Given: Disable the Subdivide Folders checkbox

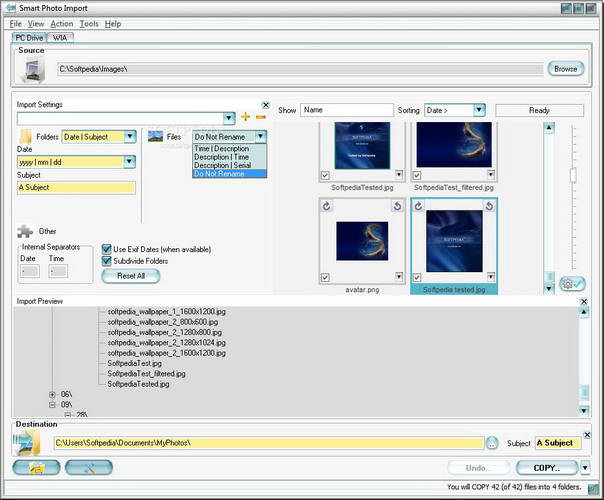Looking at the screenshot, I should pyautogui.click(x=107, y=261).
